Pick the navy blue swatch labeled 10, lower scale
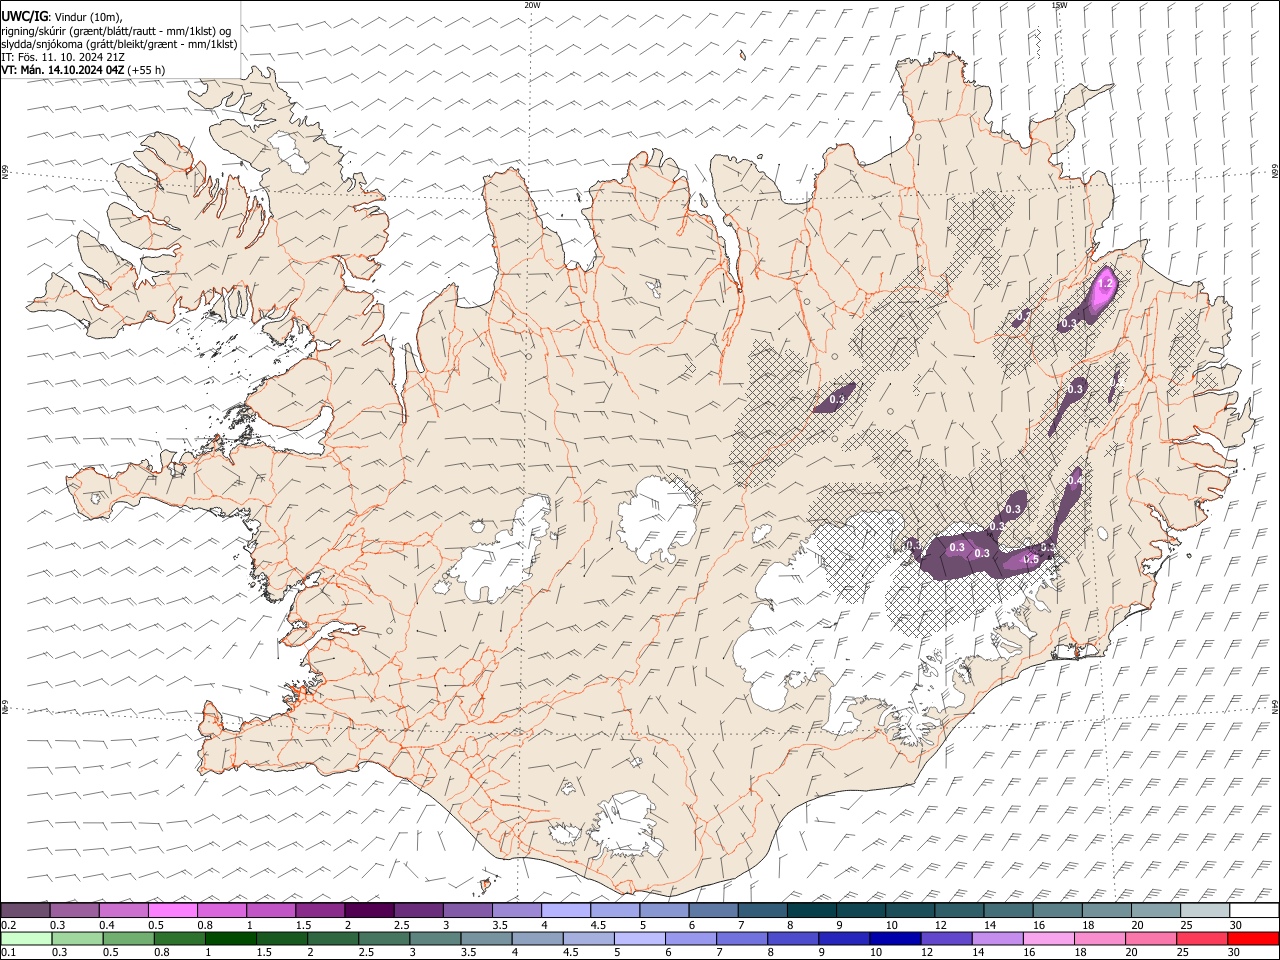The width and height of the screenshot is (1280, 960). 895,939
